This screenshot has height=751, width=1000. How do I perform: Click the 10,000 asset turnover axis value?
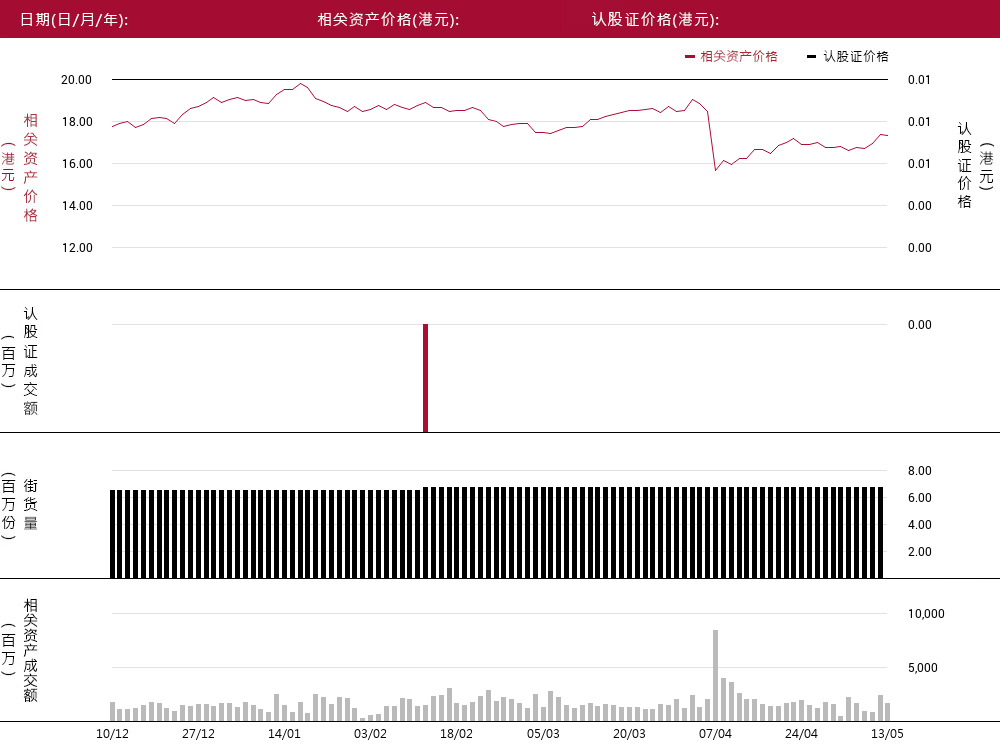926,614
